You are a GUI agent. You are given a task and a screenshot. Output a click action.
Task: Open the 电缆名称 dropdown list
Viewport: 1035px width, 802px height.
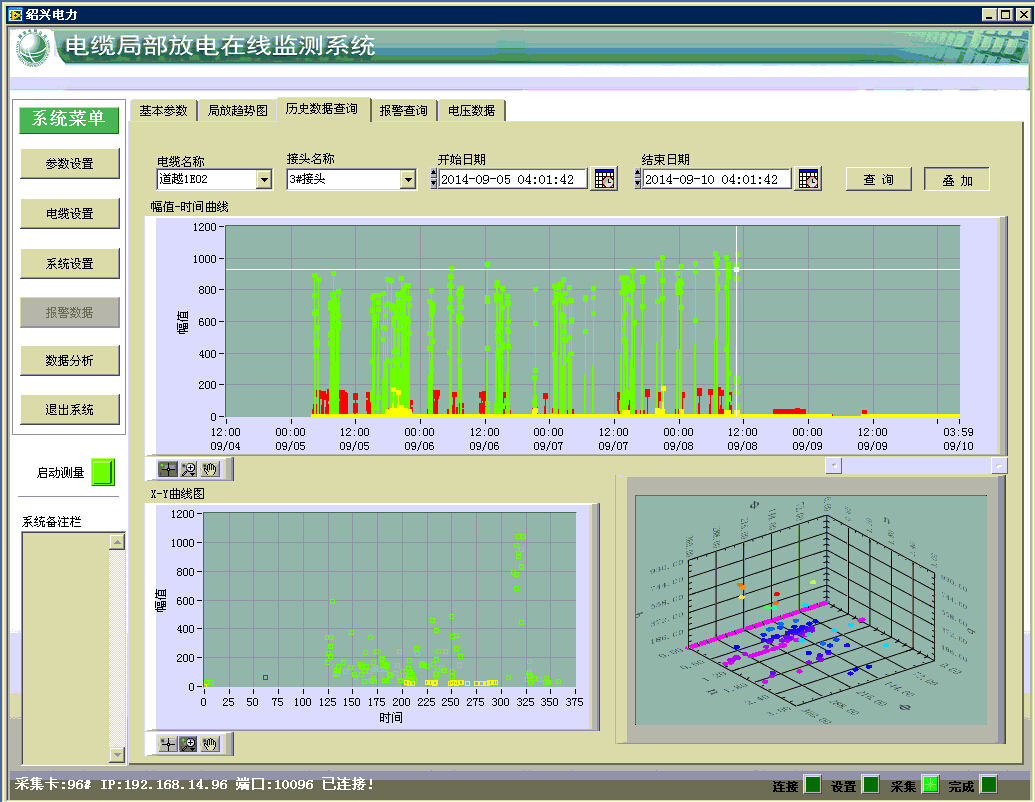[x=264, y=180]
